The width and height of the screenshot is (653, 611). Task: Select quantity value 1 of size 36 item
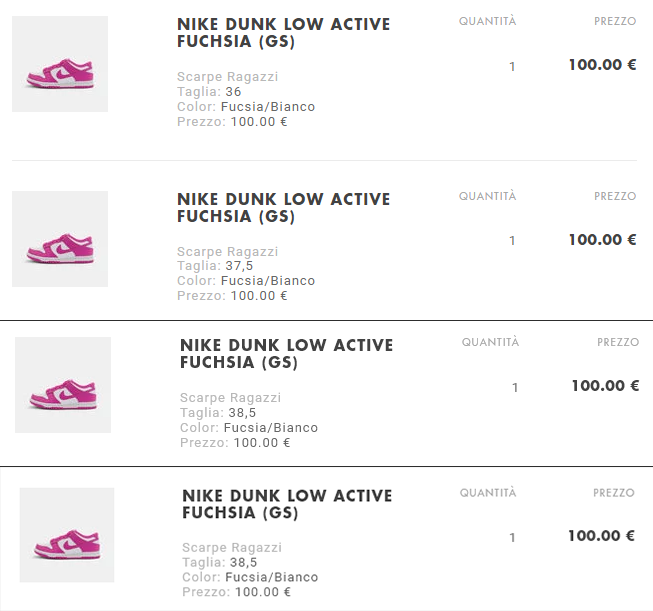[512, 67]
